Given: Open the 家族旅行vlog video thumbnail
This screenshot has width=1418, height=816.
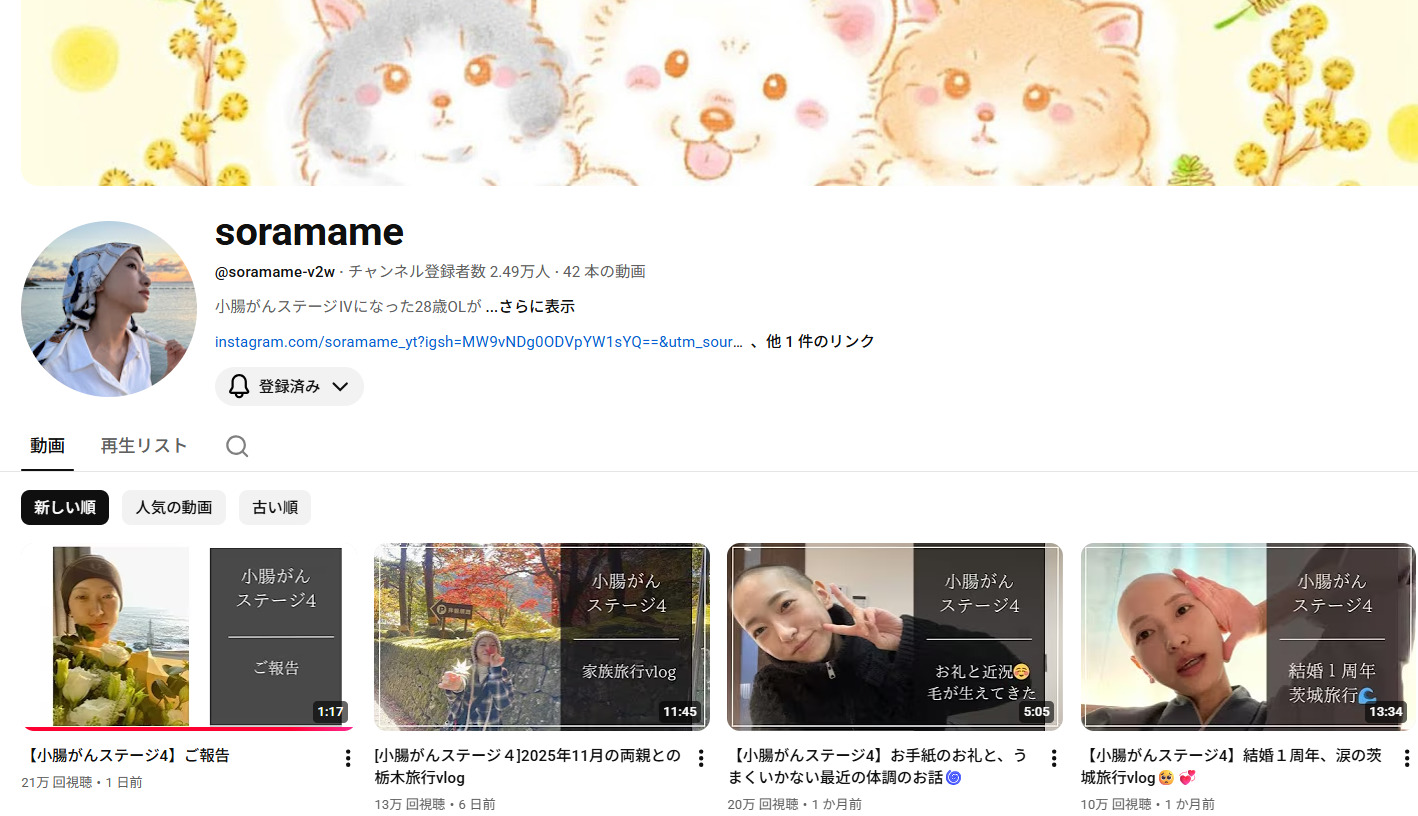Looking at the screenshot, I should pyautogui.click(x=541, y=637).
